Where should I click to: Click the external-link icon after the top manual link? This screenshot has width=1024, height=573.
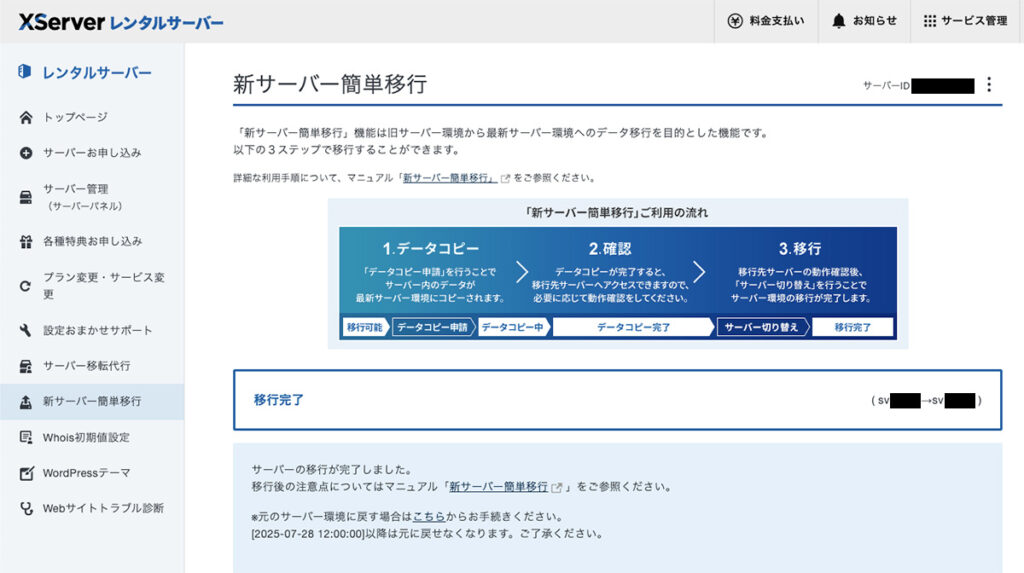click(x=505, y=178)
